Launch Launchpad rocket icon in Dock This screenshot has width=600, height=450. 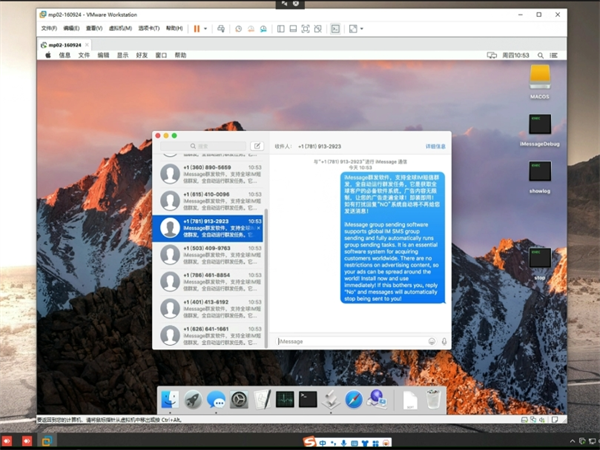point(192,400)
